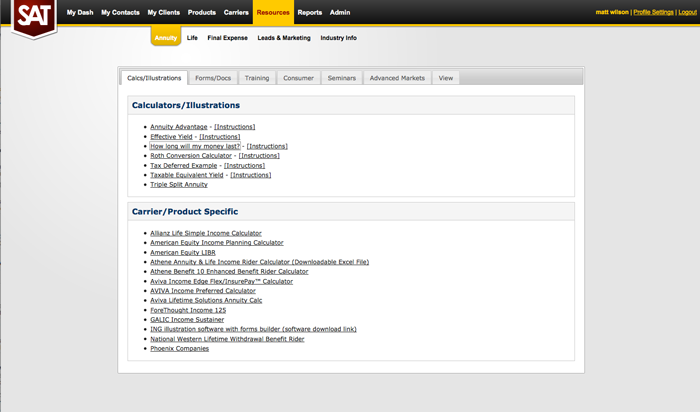Image resolution: width=700 pixels, height=412 pixels.
Task: Open Instructions for Tax Deferred Example
Action: point(244,165)
